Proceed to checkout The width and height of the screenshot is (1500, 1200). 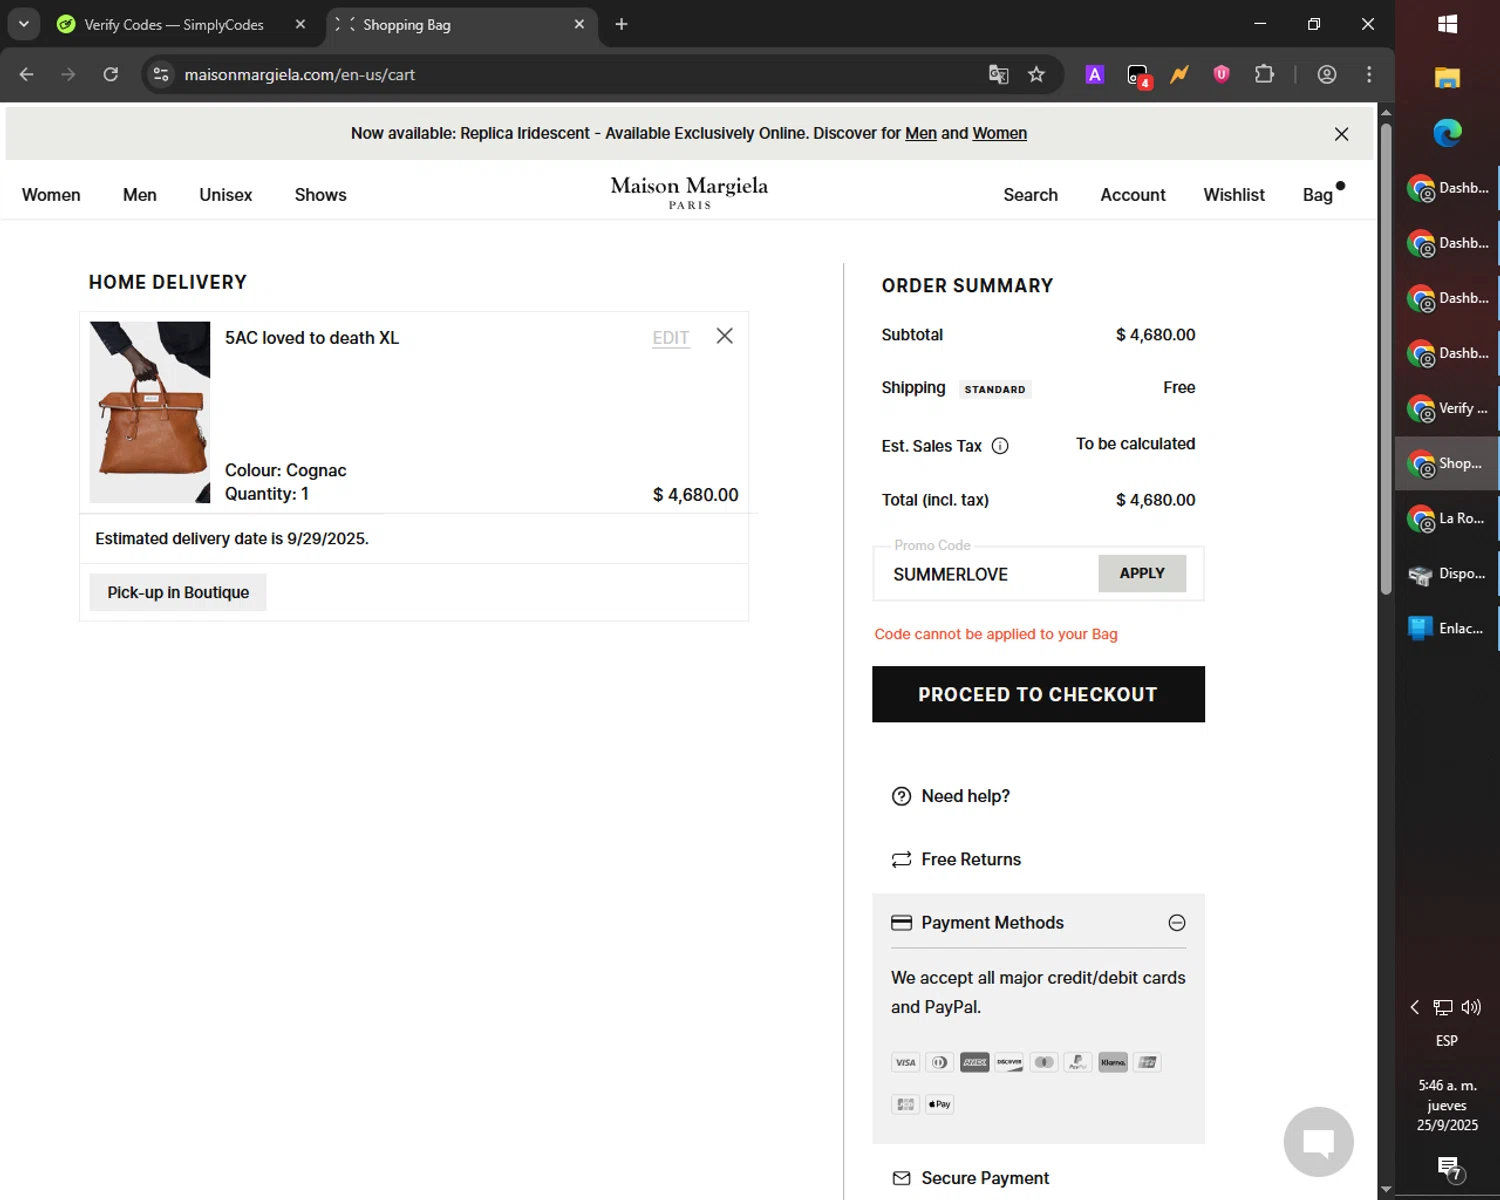(x=1038, y=694)
